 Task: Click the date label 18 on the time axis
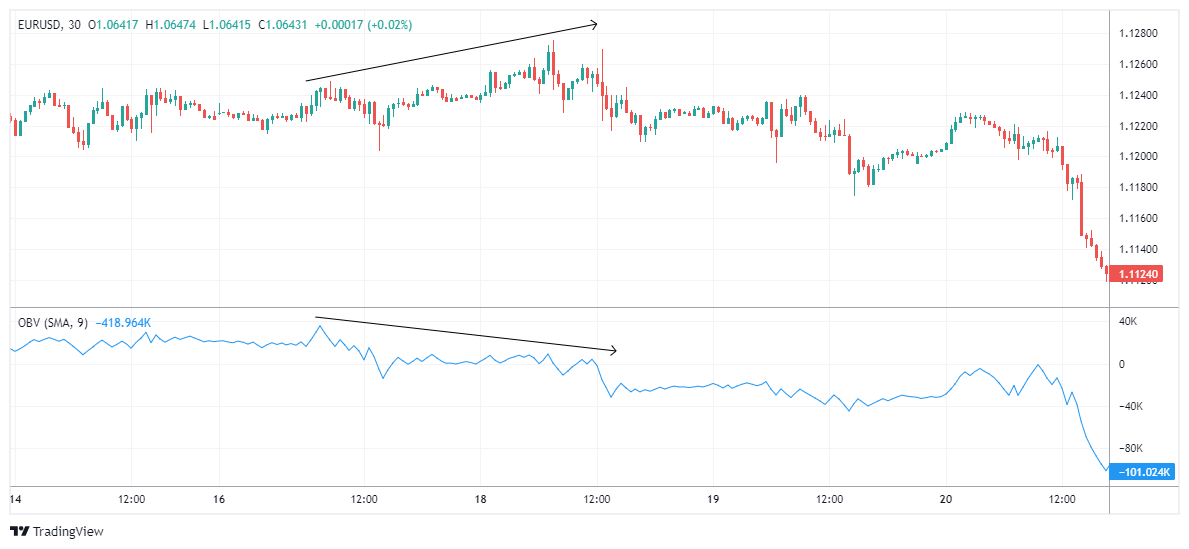click(x=480, y=500)
